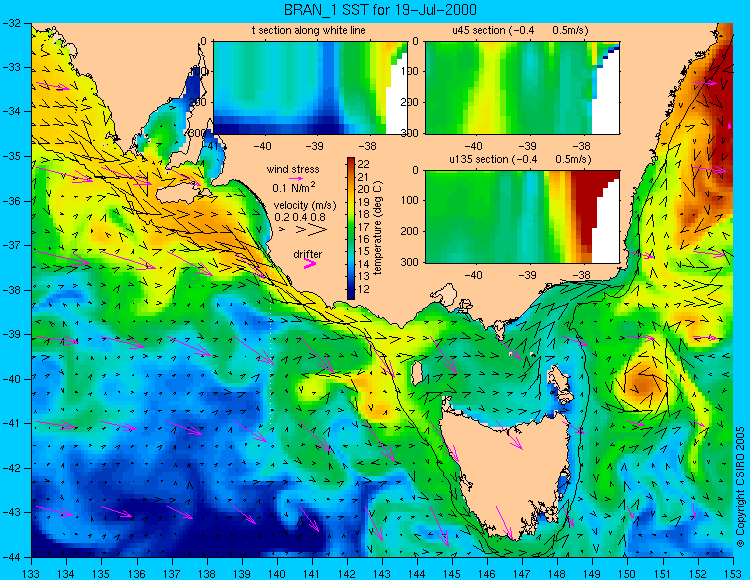Click colorbar tick value 16
The image size is (750, 580).
pos(364,239)
